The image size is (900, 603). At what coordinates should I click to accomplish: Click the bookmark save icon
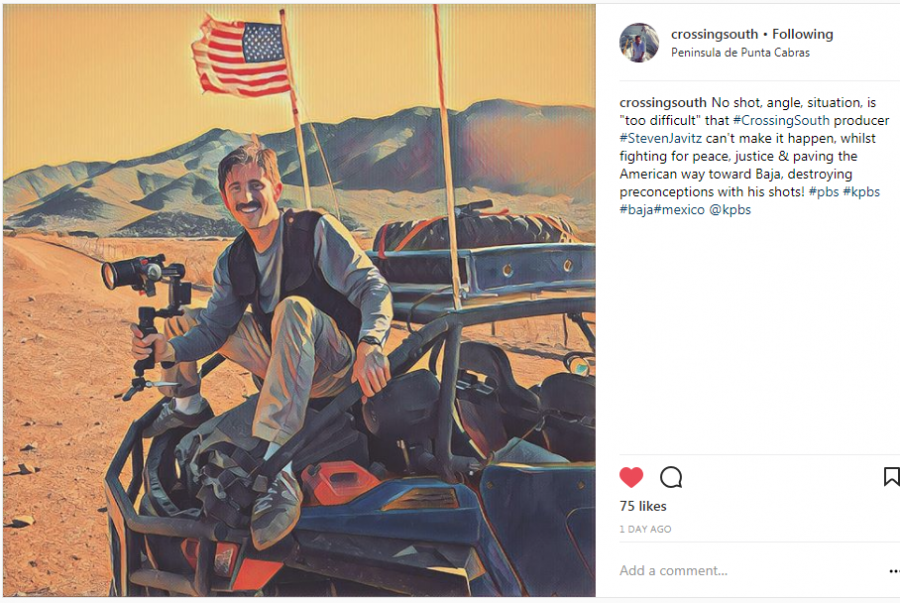click(891, 477)
